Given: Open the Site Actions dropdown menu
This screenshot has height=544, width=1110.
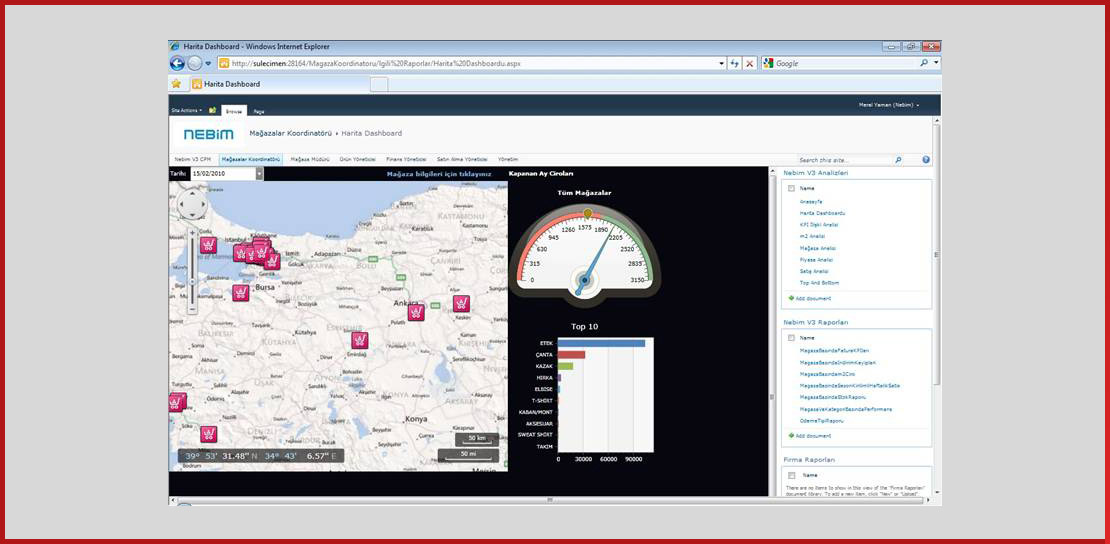Looking at the screenshot, I should tap(187, 110).
